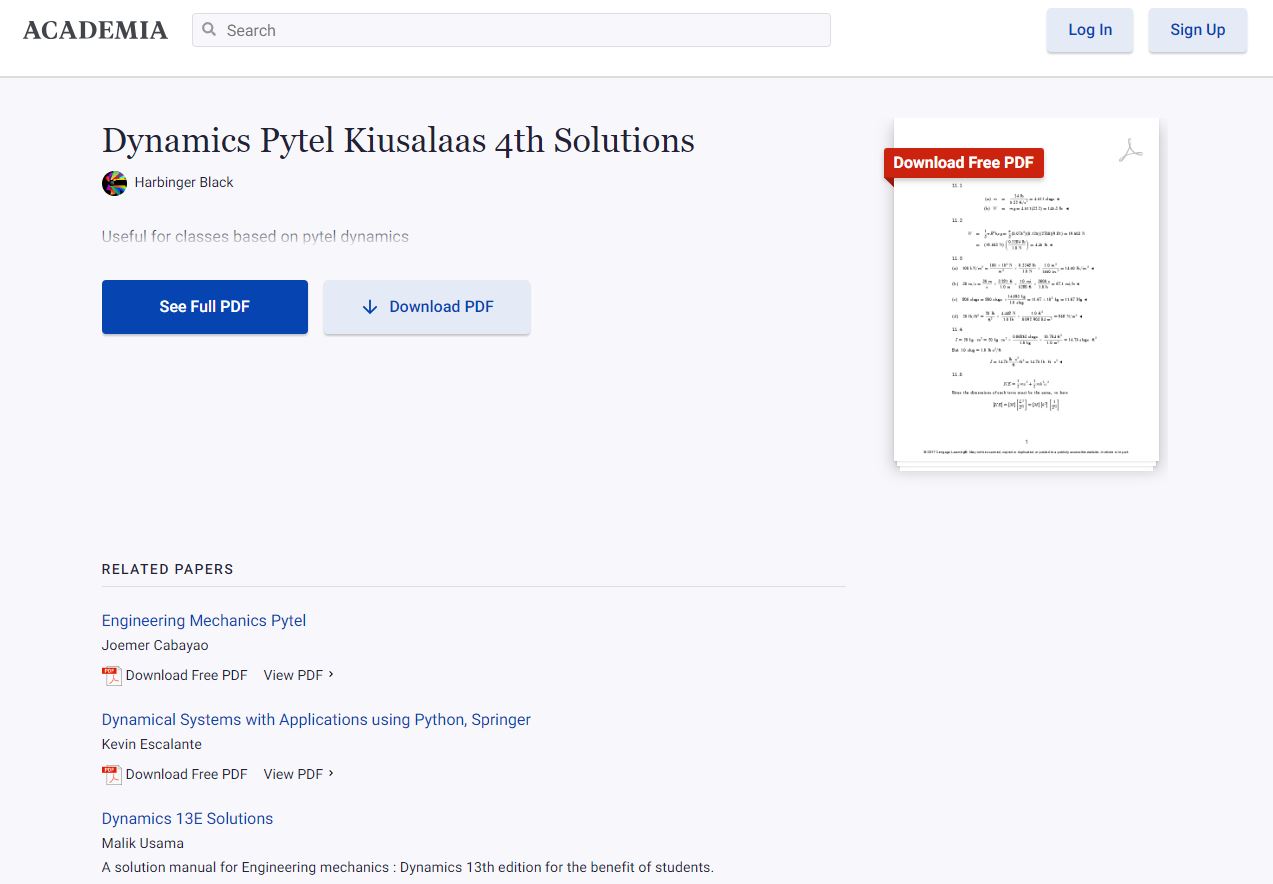View PDF for Engineering Mechanics Pytel
The width and height of the screenshot is (1273, 884).
coord(293,675)
